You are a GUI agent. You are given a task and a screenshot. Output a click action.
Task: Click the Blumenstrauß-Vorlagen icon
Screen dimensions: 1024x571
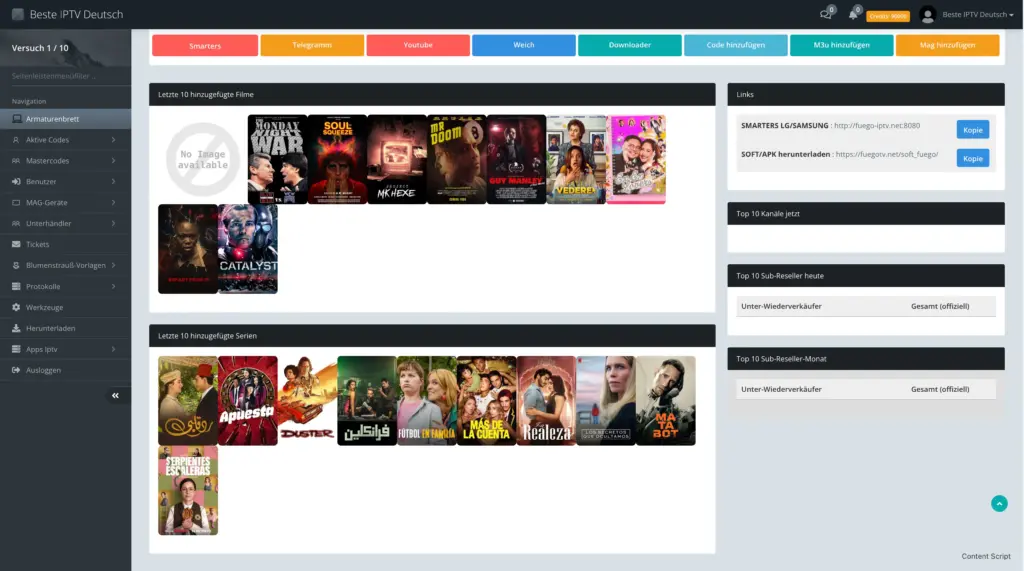pyautogui.click(x=16, y=265)
